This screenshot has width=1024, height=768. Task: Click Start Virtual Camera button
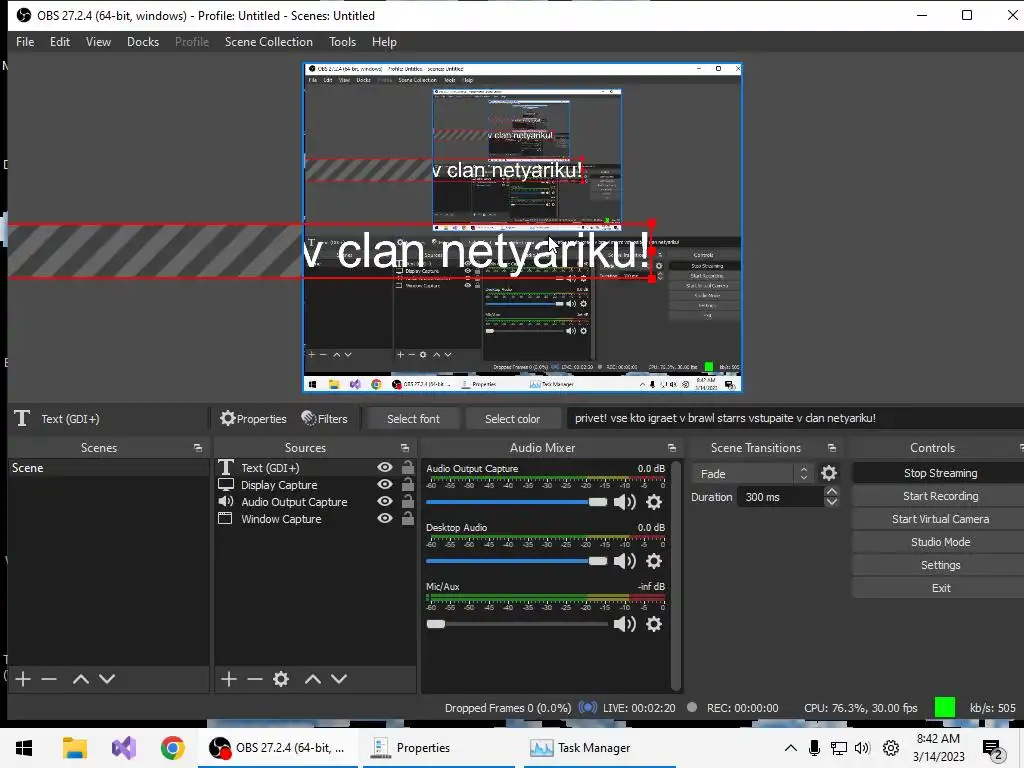point(940,519)
